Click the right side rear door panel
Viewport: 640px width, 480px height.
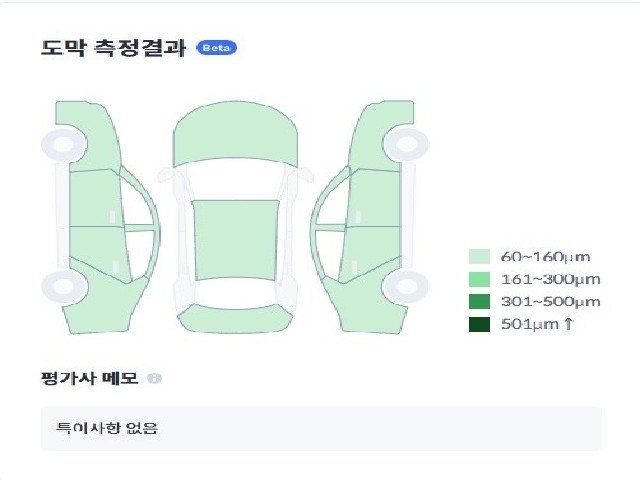tap(369, 253)
